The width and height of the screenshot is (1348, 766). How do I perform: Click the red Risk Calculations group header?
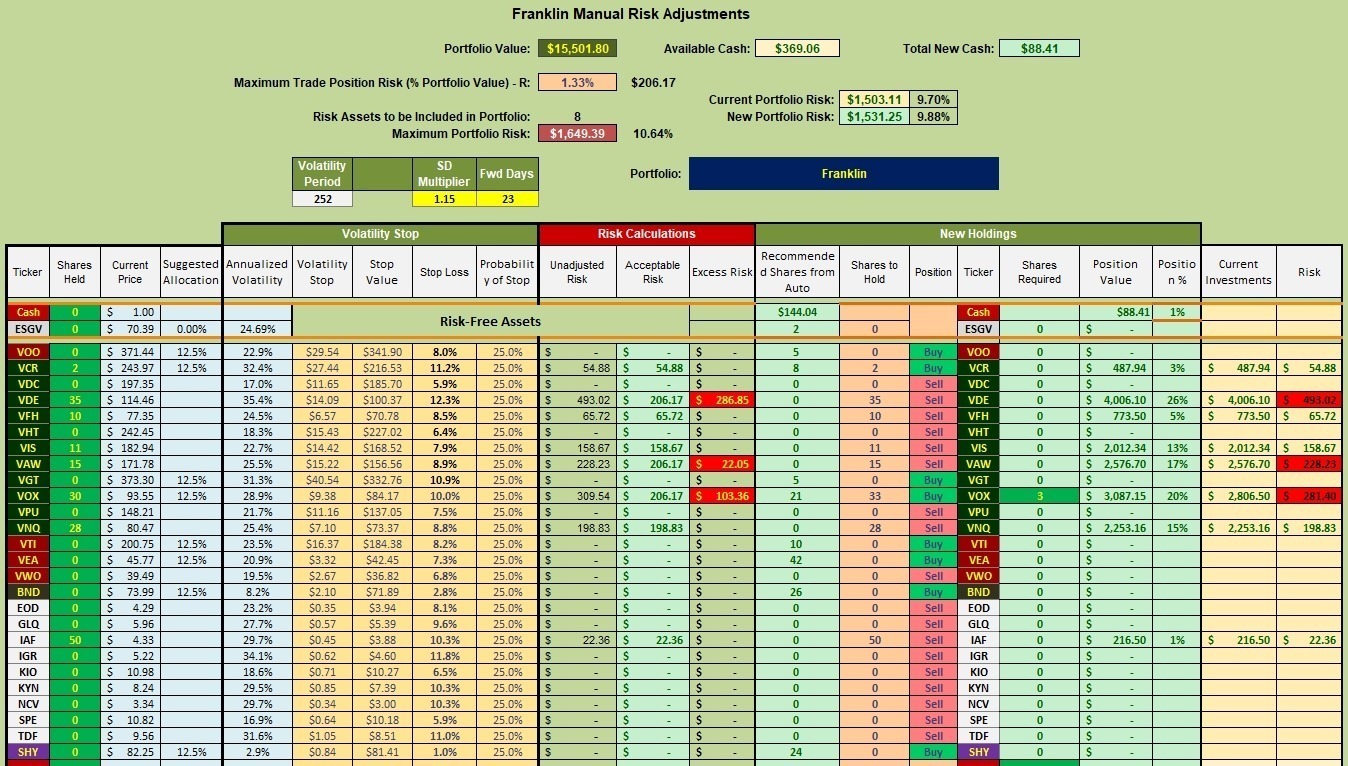pyautogui.click(x=647, y=234)
